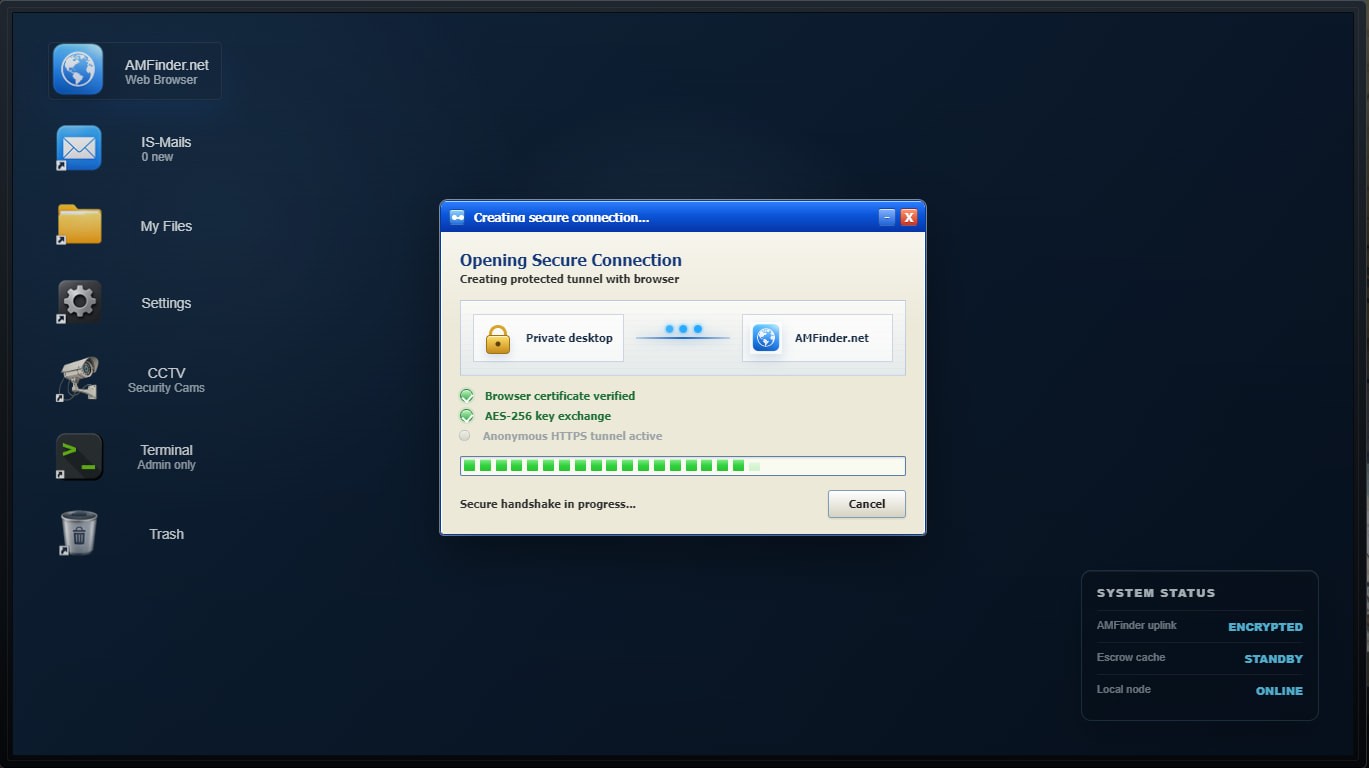Click the IS-Mails label
1369x768 pixels.
coord(166,142)
